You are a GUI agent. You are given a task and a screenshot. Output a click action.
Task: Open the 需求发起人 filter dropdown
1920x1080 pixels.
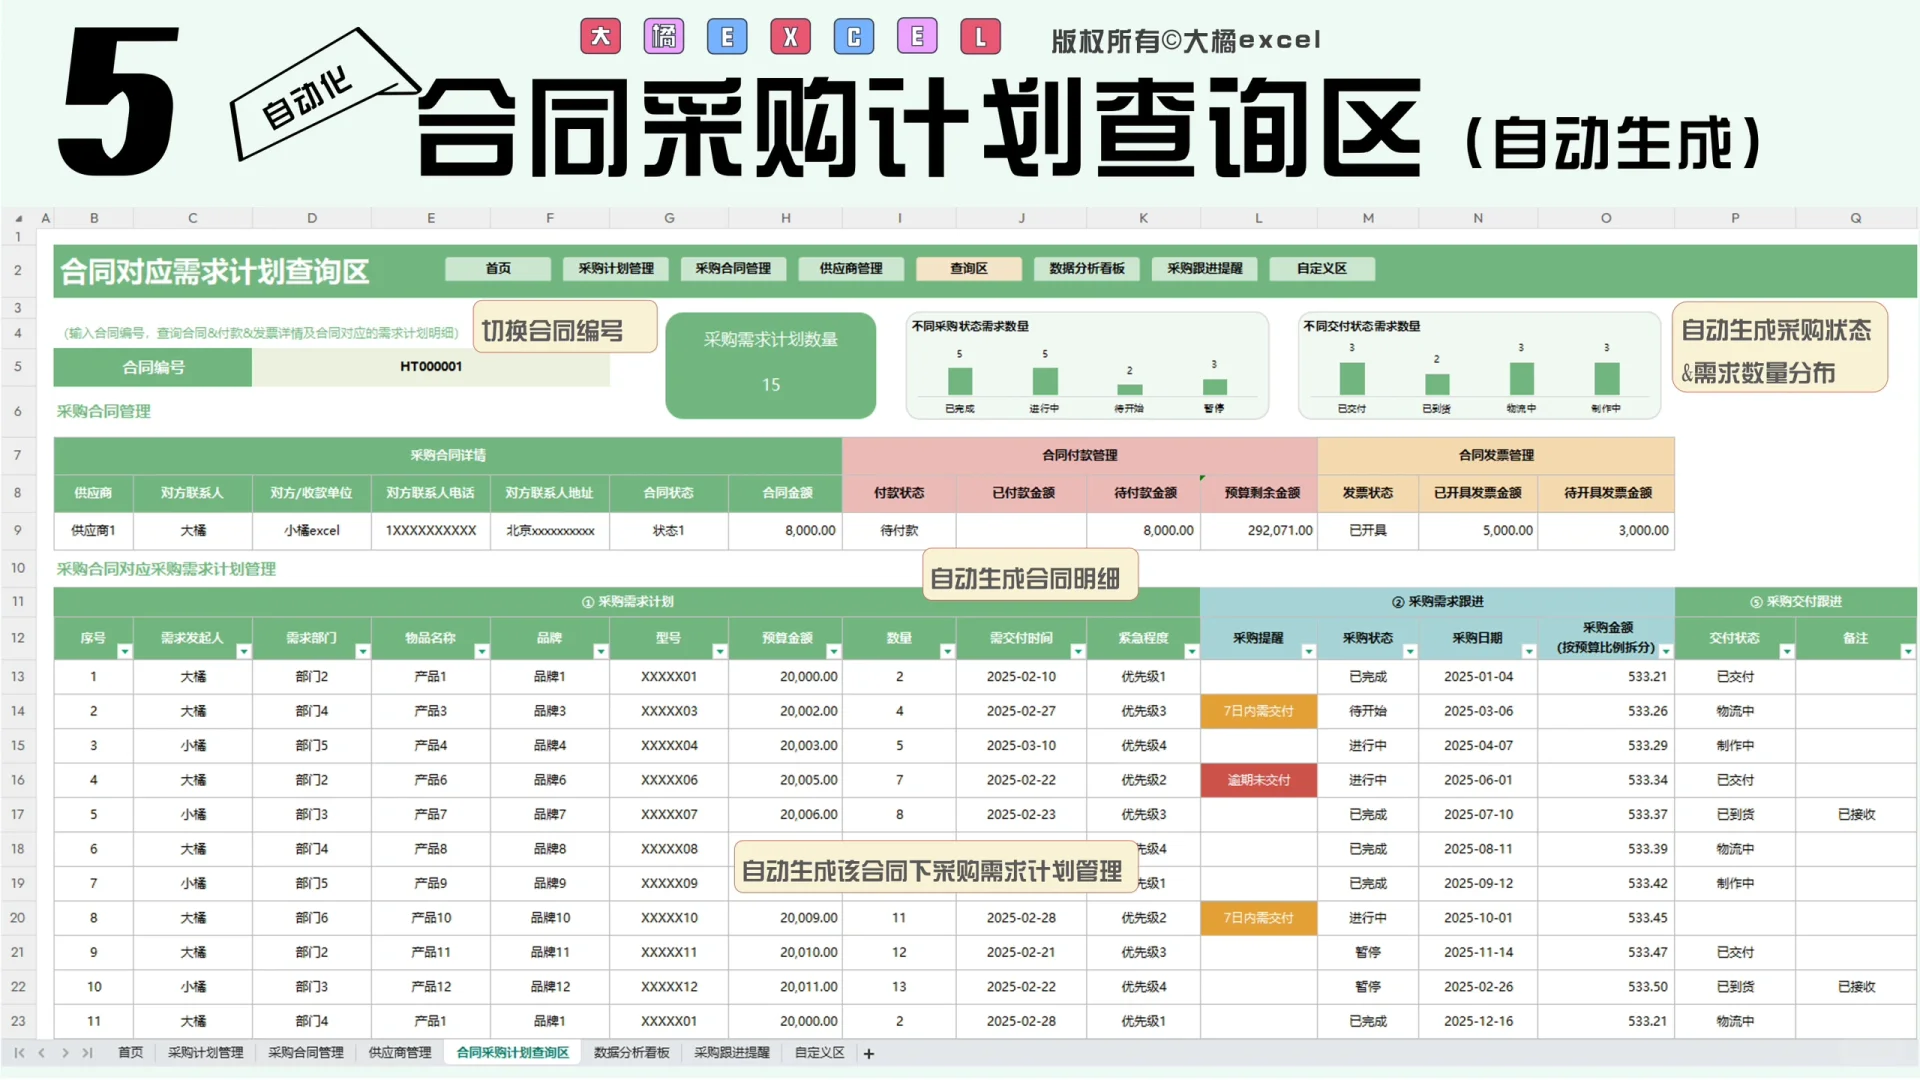pyautogui.click(x=243, y=652)
